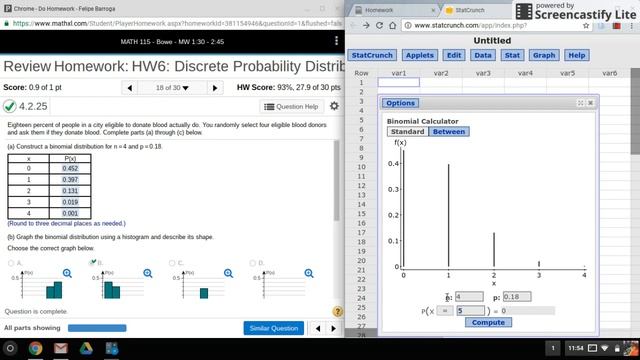Enlarge graph D with the magnifier icon
Viewport: 640px width, 360px height.
click(309, 273)
